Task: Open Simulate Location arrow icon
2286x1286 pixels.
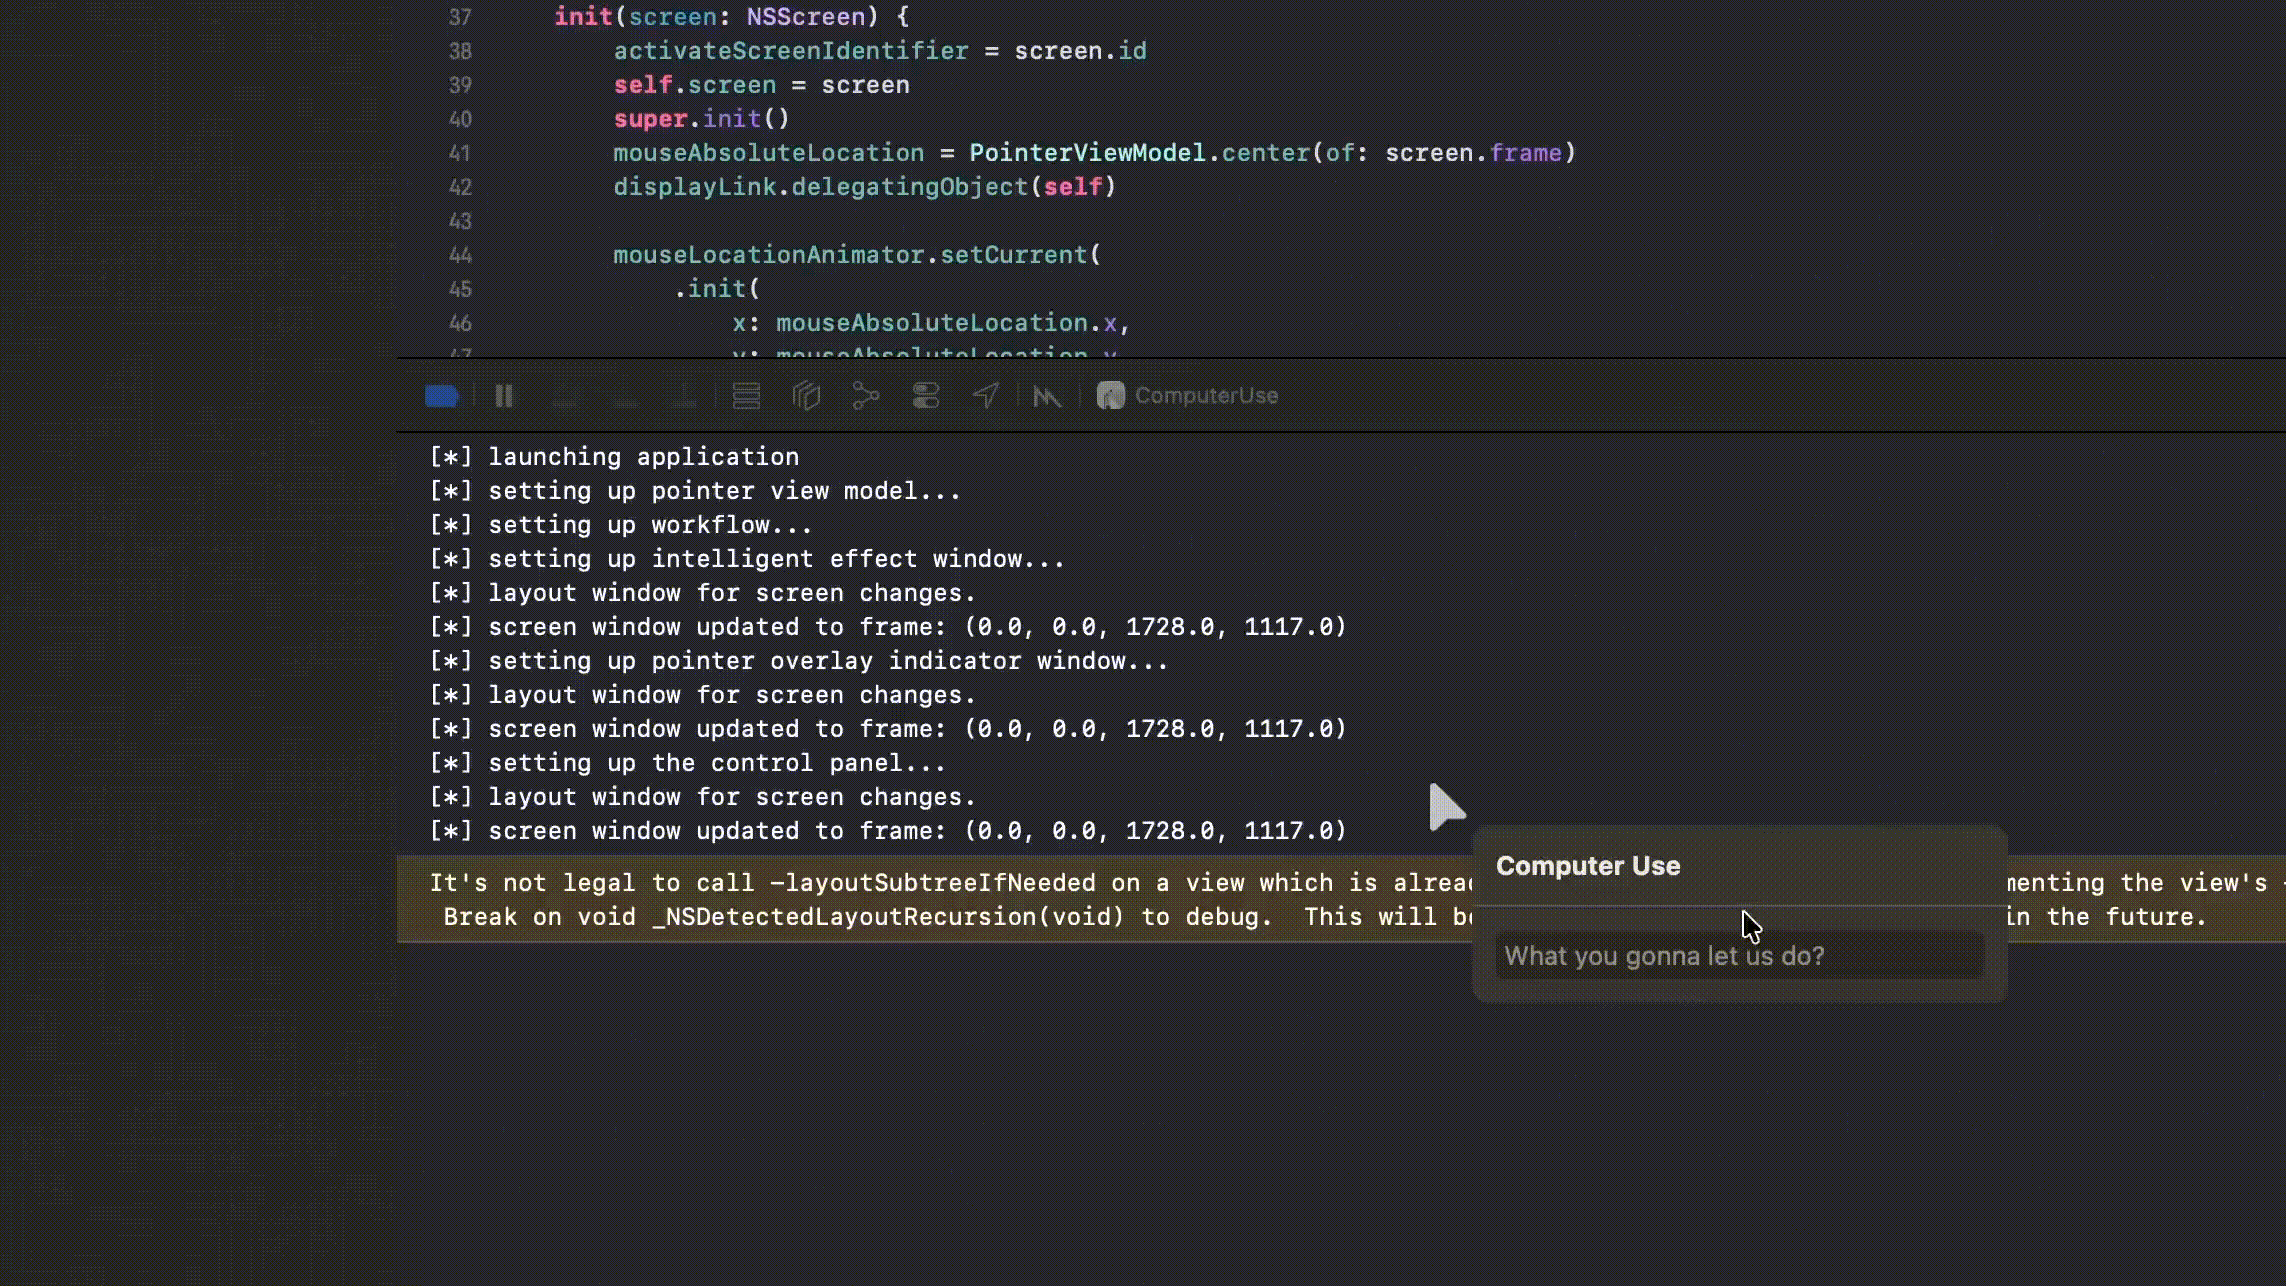Action: (x=986, y=396)
